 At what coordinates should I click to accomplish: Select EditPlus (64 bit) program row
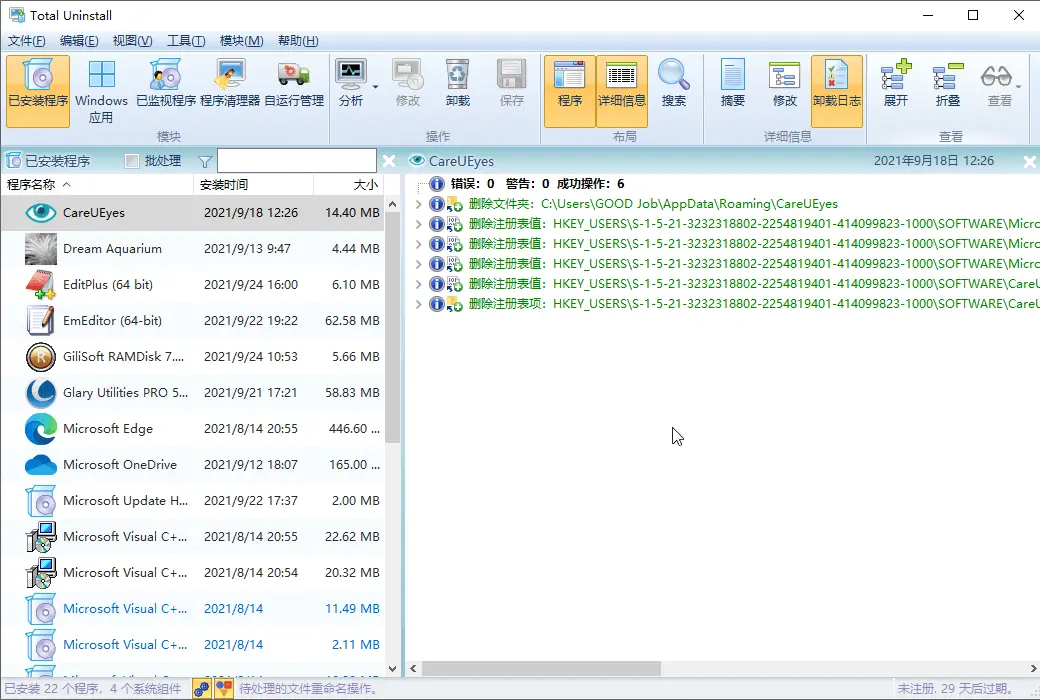(x=192, y=285)
